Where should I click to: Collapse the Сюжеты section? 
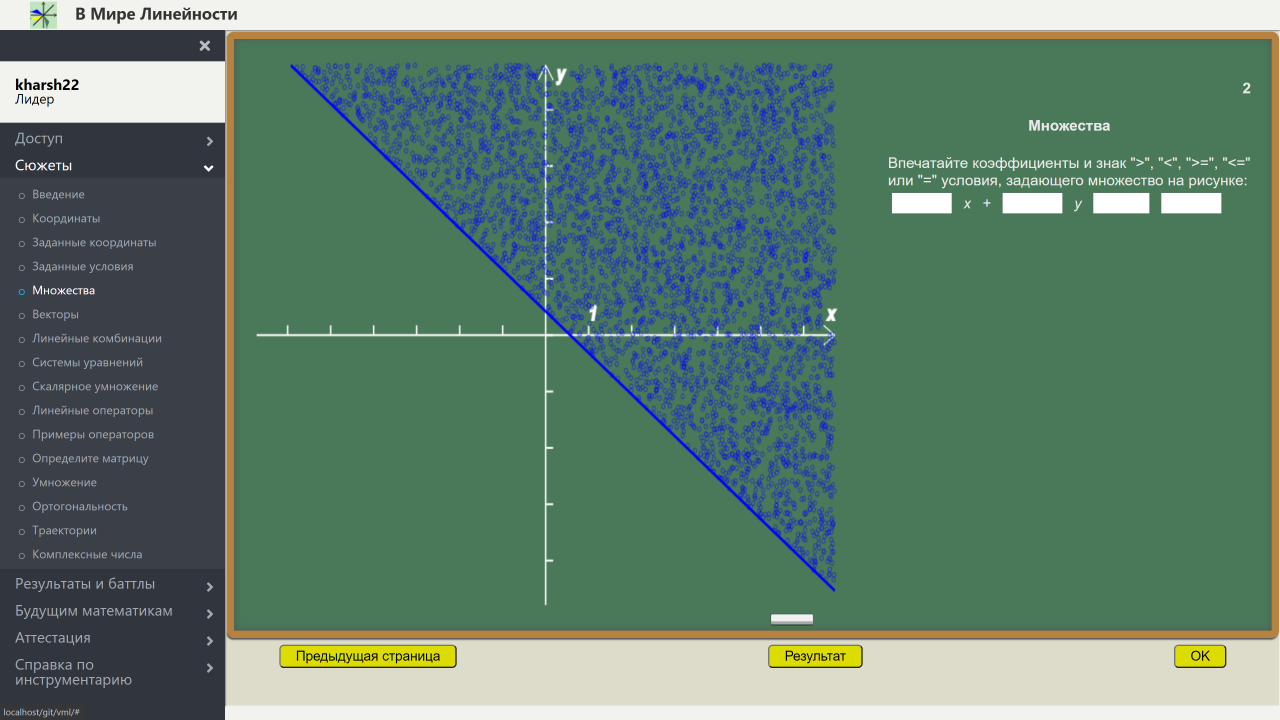(x=112, y=166)
